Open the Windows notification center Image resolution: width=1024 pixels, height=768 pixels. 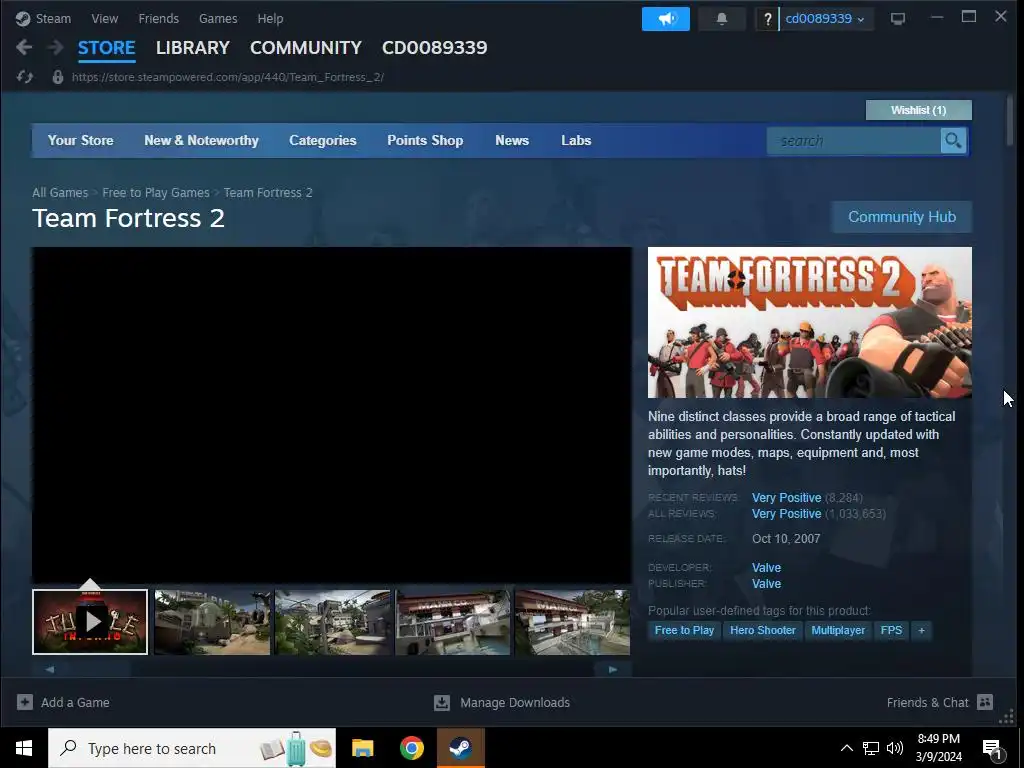click(x=993, y=749)
